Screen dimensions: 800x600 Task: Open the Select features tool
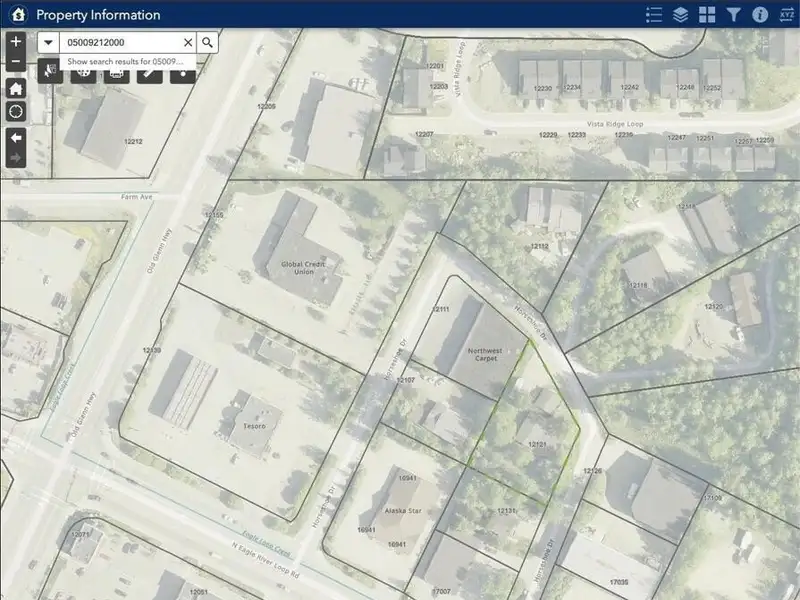(50, 74)
